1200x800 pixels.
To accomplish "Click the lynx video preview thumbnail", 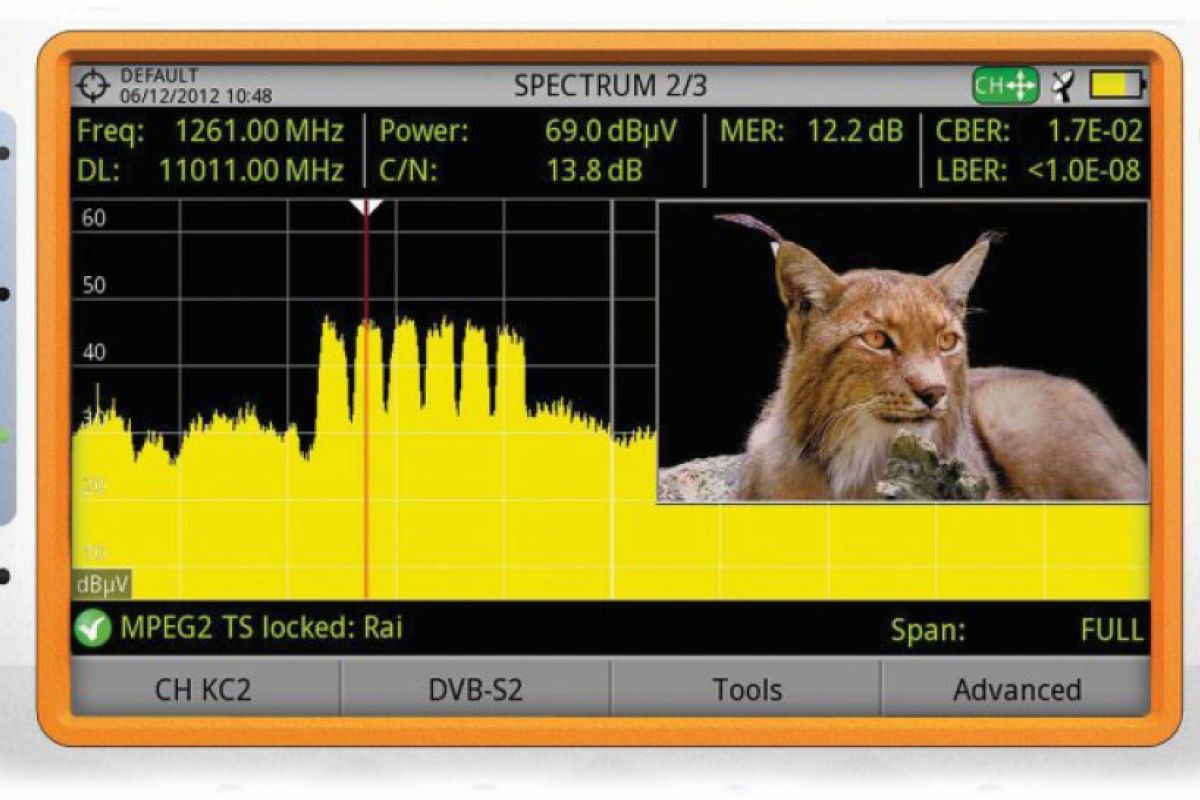I will tap(902, 351).
